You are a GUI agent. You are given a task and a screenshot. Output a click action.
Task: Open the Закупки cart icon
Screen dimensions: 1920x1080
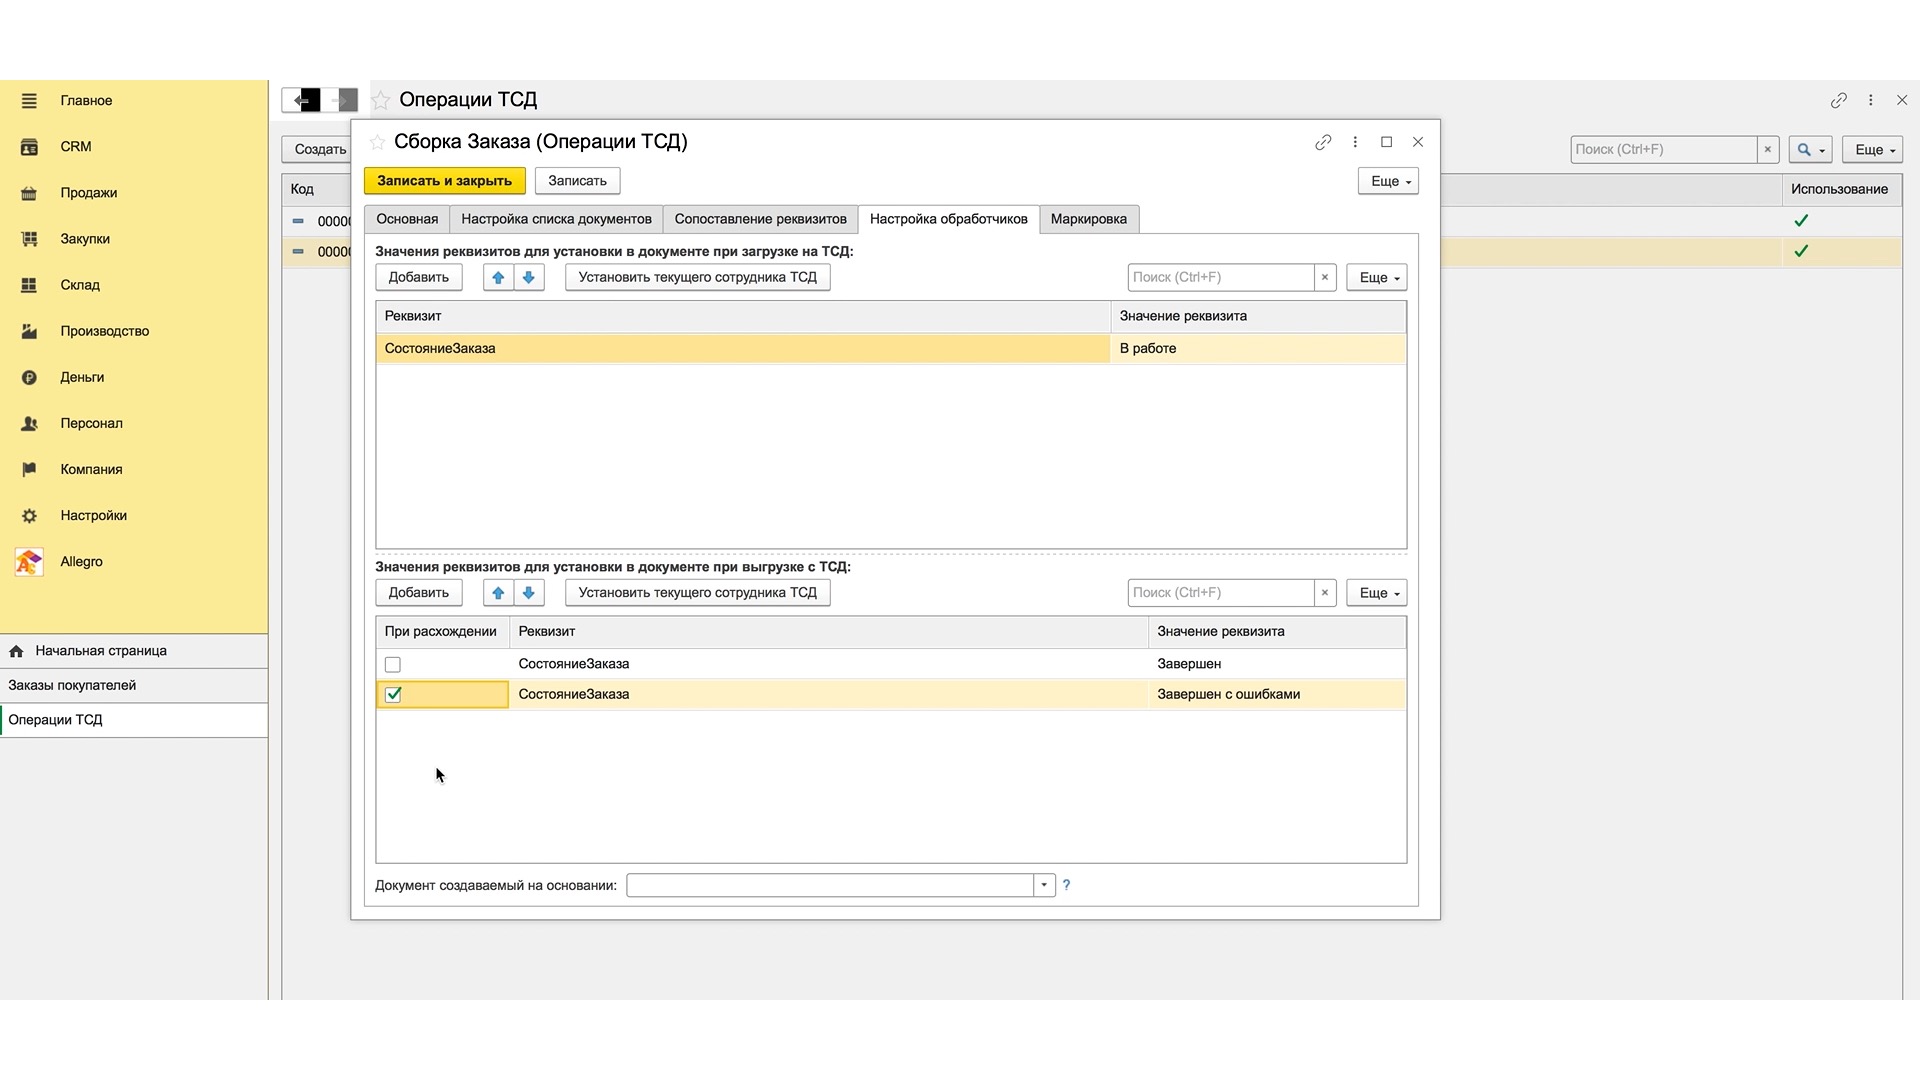[29, 239]
